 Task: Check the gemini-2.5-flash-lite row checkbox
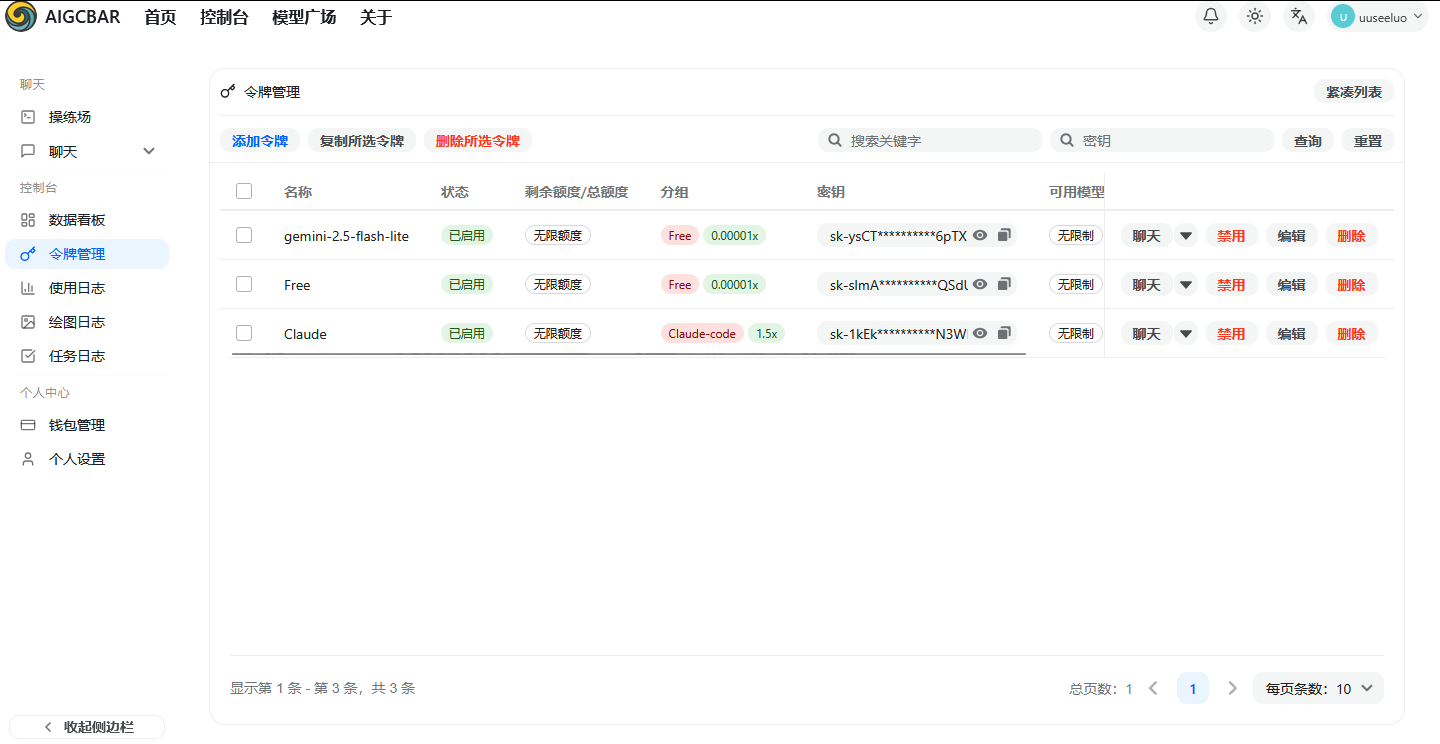tap(244, 235)
